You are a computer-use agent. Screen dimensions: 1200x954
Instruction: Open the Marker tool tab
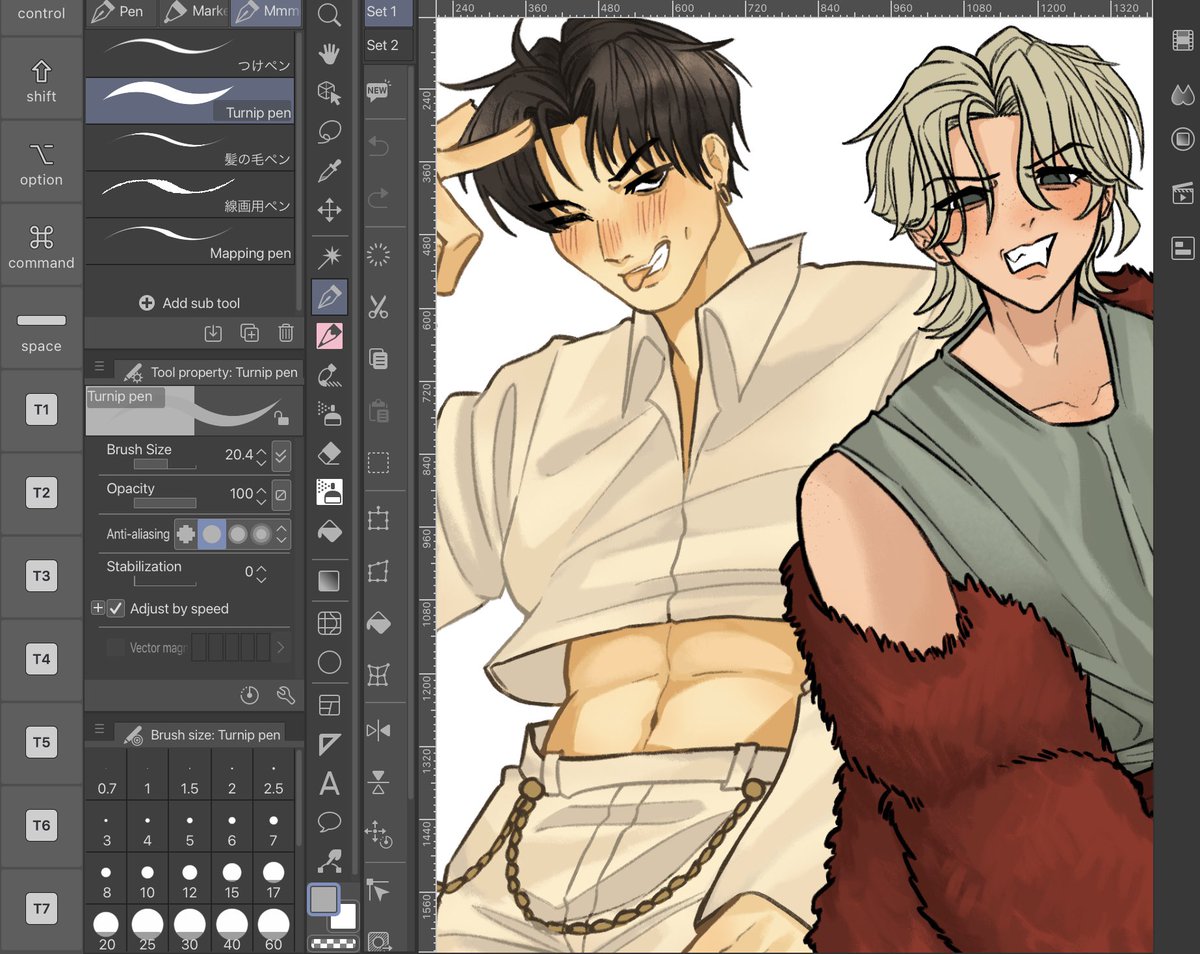click(194, 13)
